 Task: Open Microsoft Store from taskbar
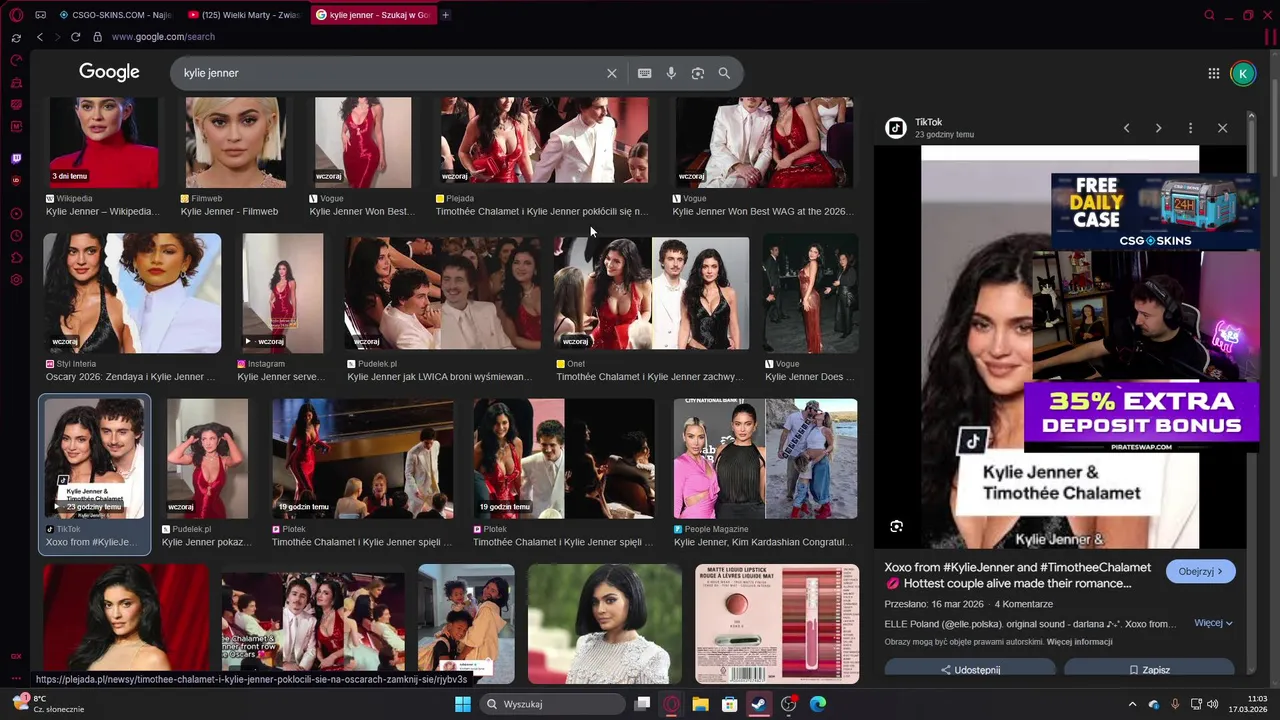(730, 704)
